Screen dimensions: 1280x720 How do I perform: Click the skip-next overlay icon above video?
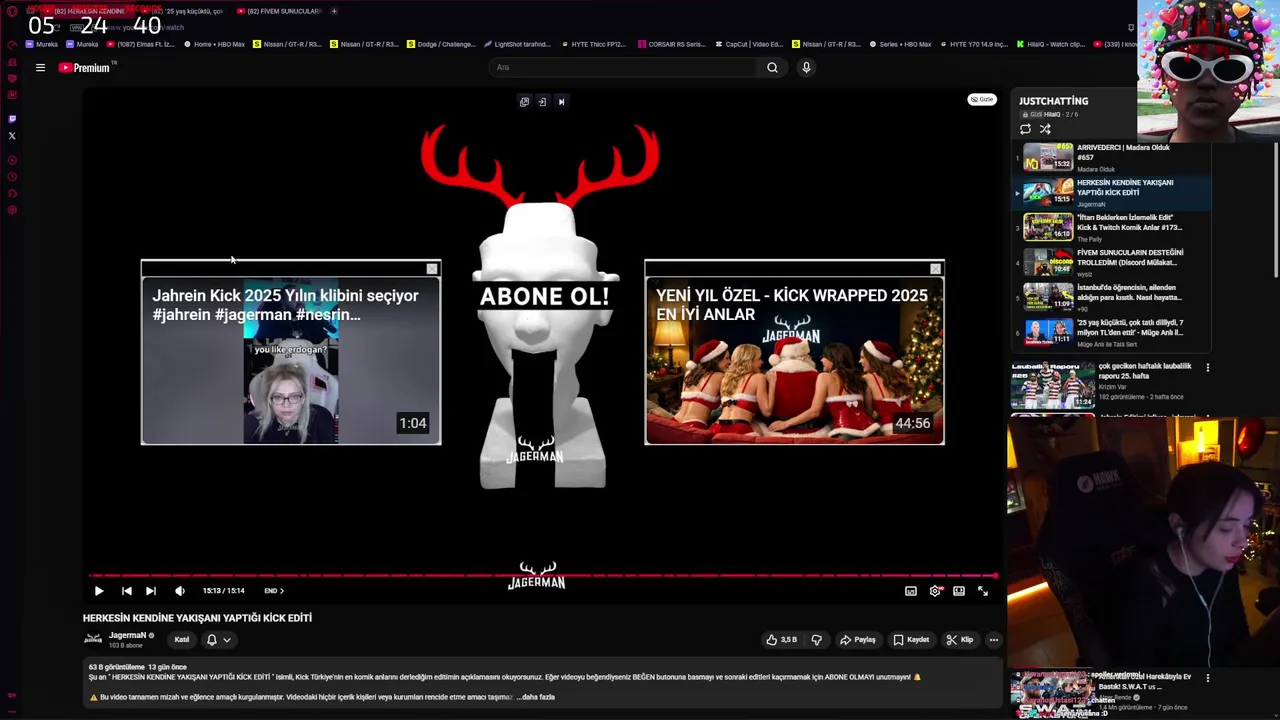[x=561, y=102]
